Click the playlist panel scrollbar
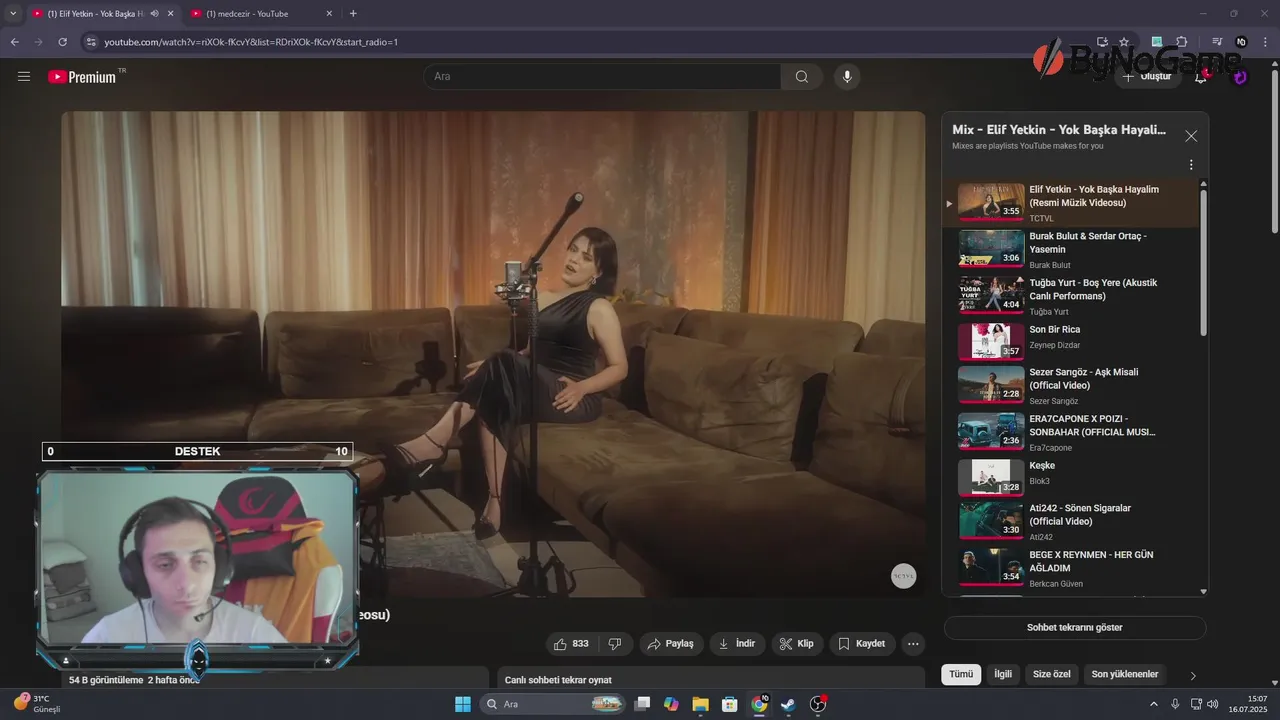The image size is (1280, 720). 1203,262
